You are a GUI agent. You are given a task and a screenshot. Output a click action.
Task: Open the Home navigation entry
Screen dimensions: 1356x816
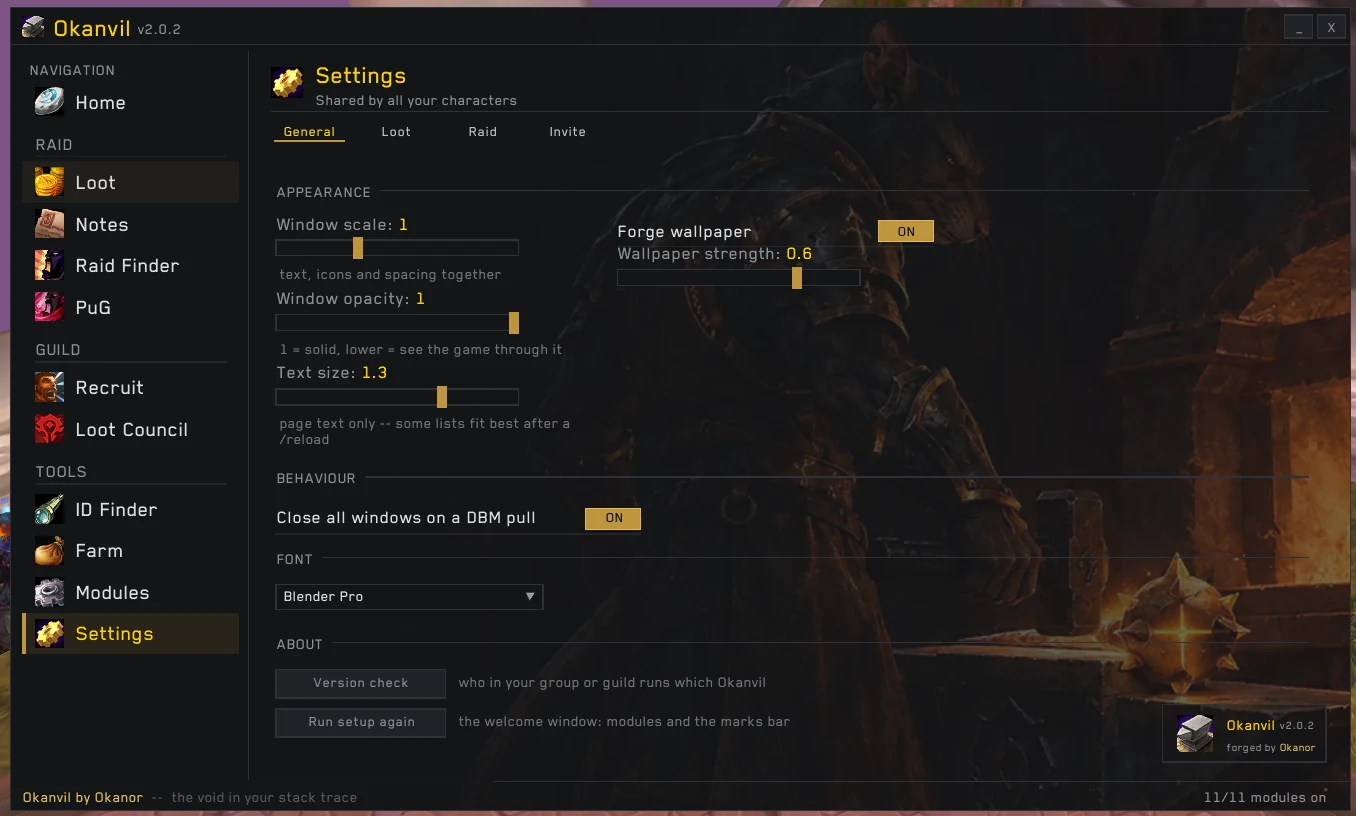click(x=130, y=102)
